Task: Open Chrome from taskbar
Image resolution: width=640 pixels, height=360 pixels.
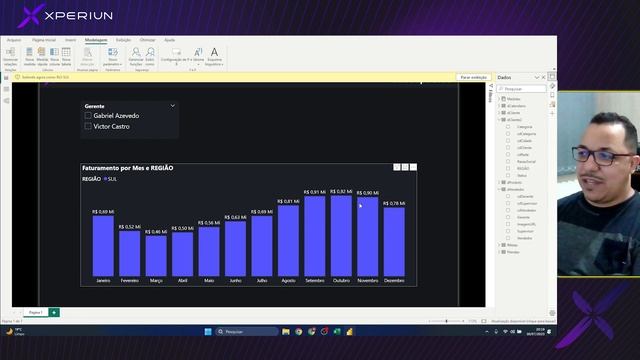Action: tap(299, 331)
